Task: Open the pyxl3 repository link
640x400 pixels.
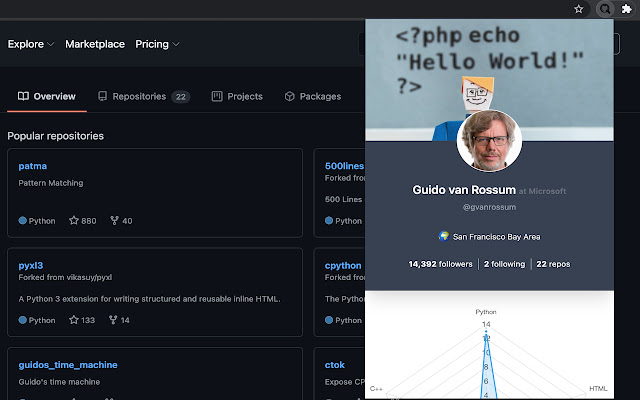Action: [31, 265]
